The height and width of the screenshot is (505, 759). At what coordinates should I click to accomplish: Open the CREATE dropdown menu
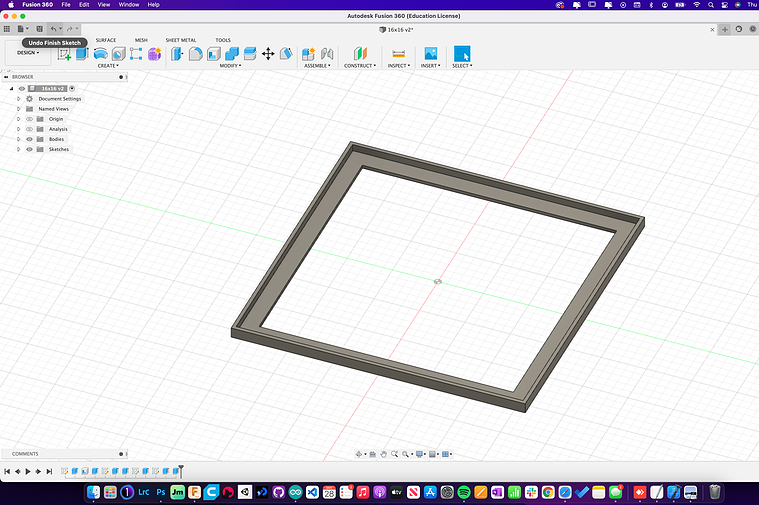point(108,66)
